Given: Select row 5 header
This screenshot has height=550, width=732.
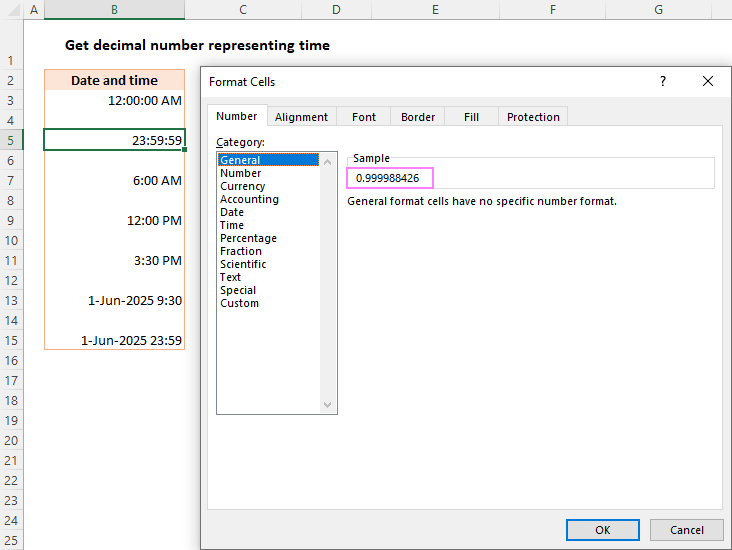Looking at the screenshot, I should (11, 140).
